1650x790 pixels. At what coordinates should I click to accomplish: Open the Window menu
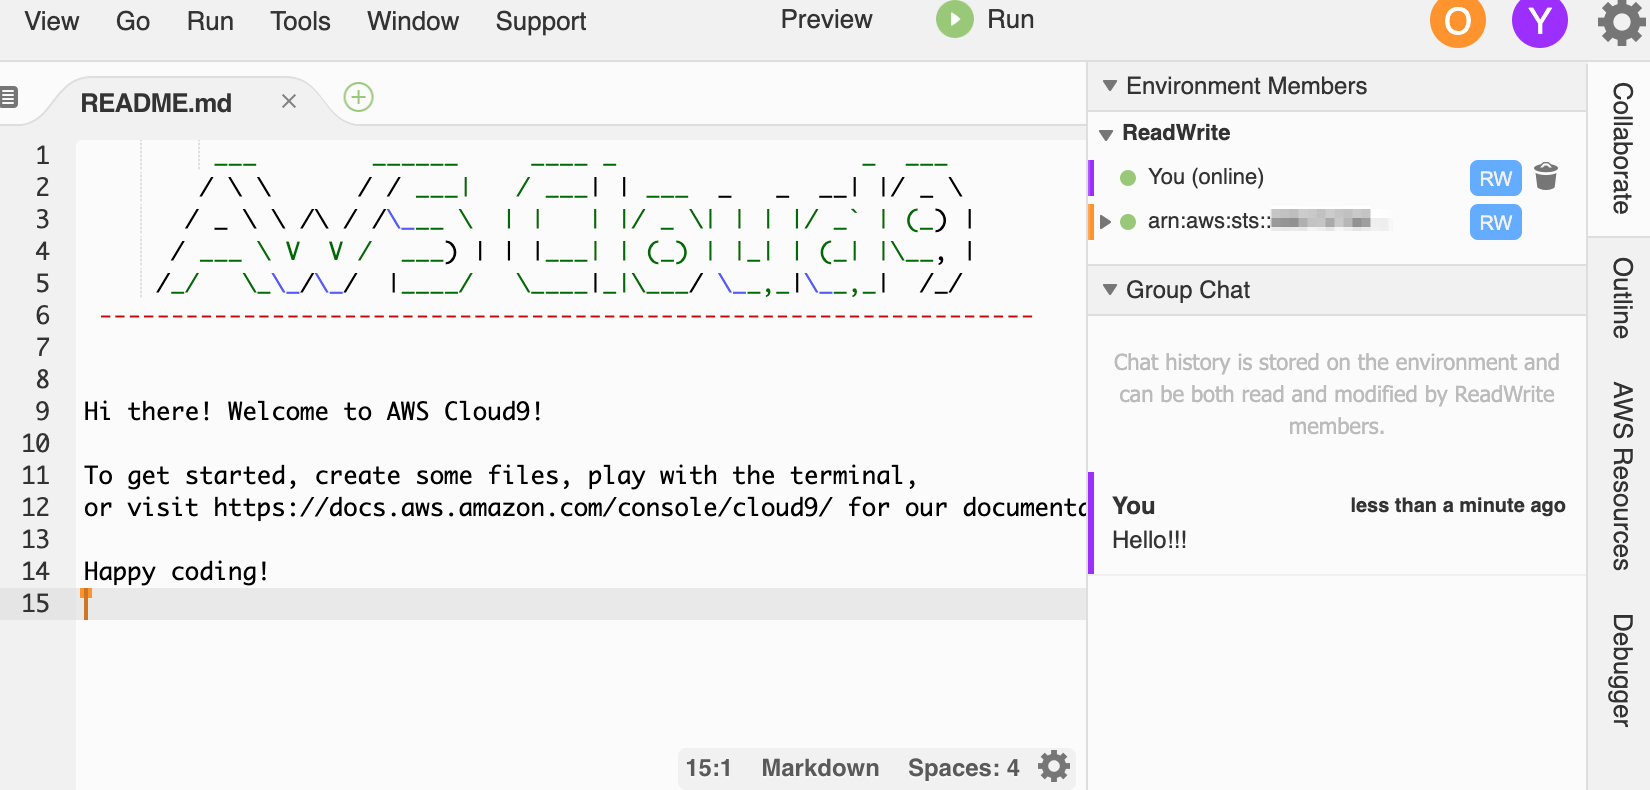point(413,21)
